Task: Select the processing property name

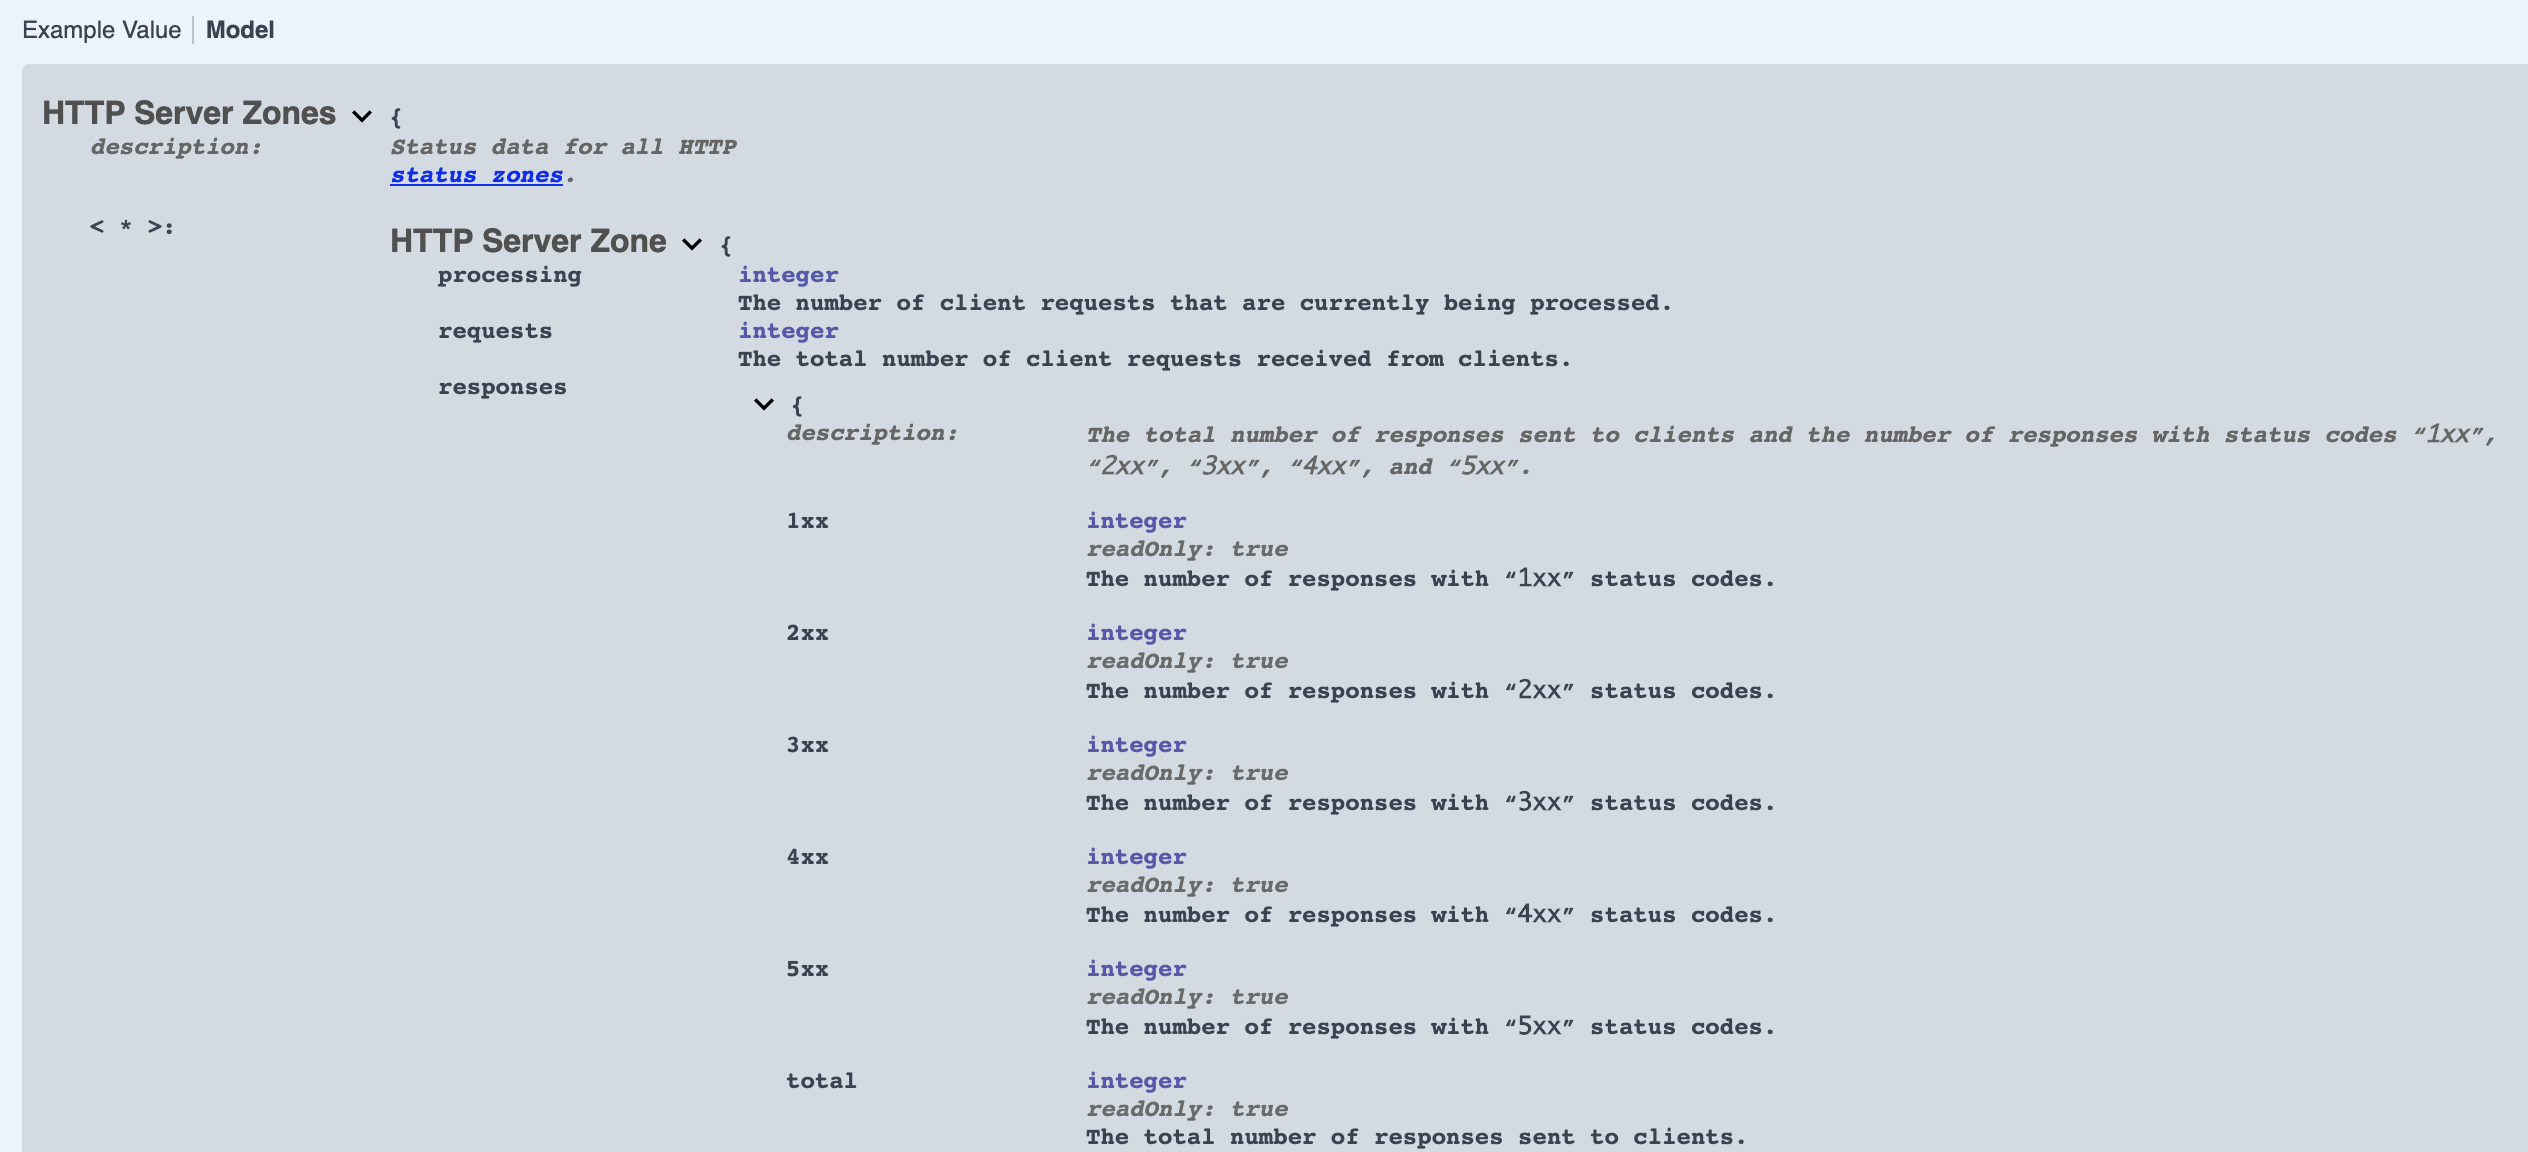Action: coord(510,275)
